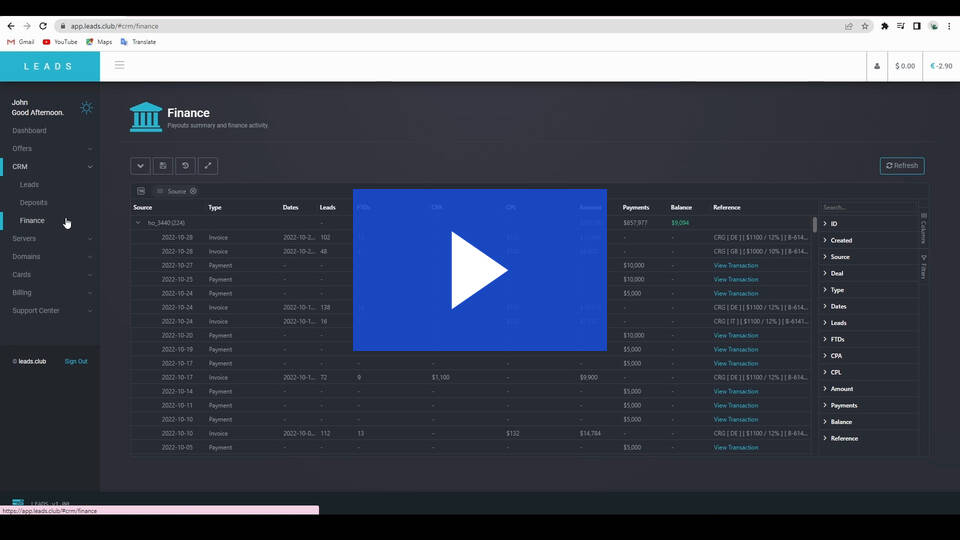Expand the FTDs column group
Screen dimensions: 960x540
click(825, 339)
